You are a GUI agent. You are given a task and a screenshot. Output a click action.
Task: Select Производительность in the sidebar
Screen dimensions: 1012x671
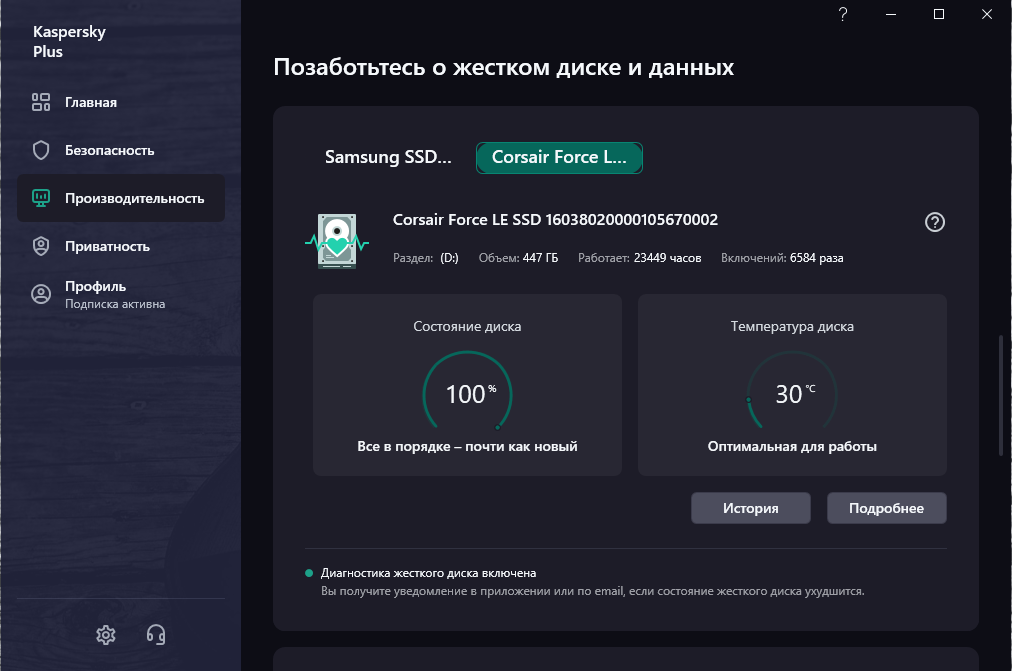pos(121,198)
